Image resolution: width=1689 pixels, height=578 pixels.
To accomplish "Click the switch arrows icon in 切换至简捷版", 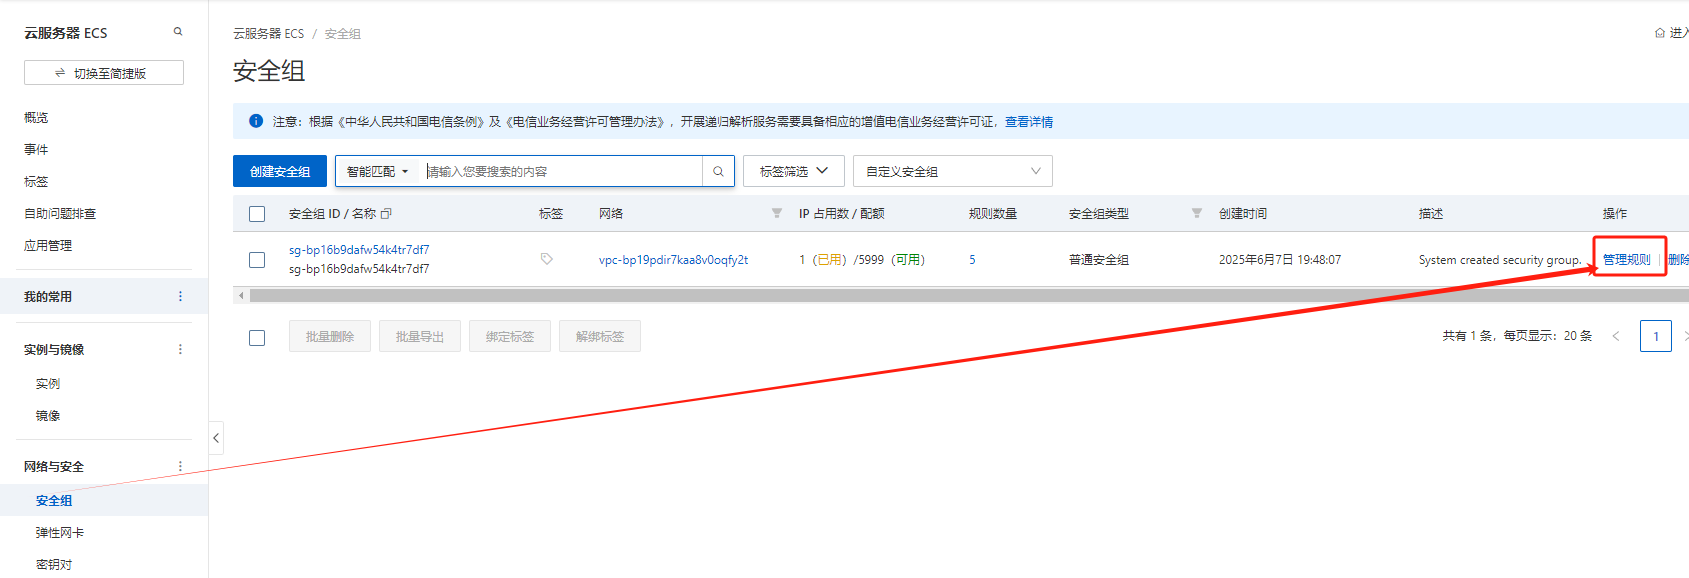I will 60,73.
